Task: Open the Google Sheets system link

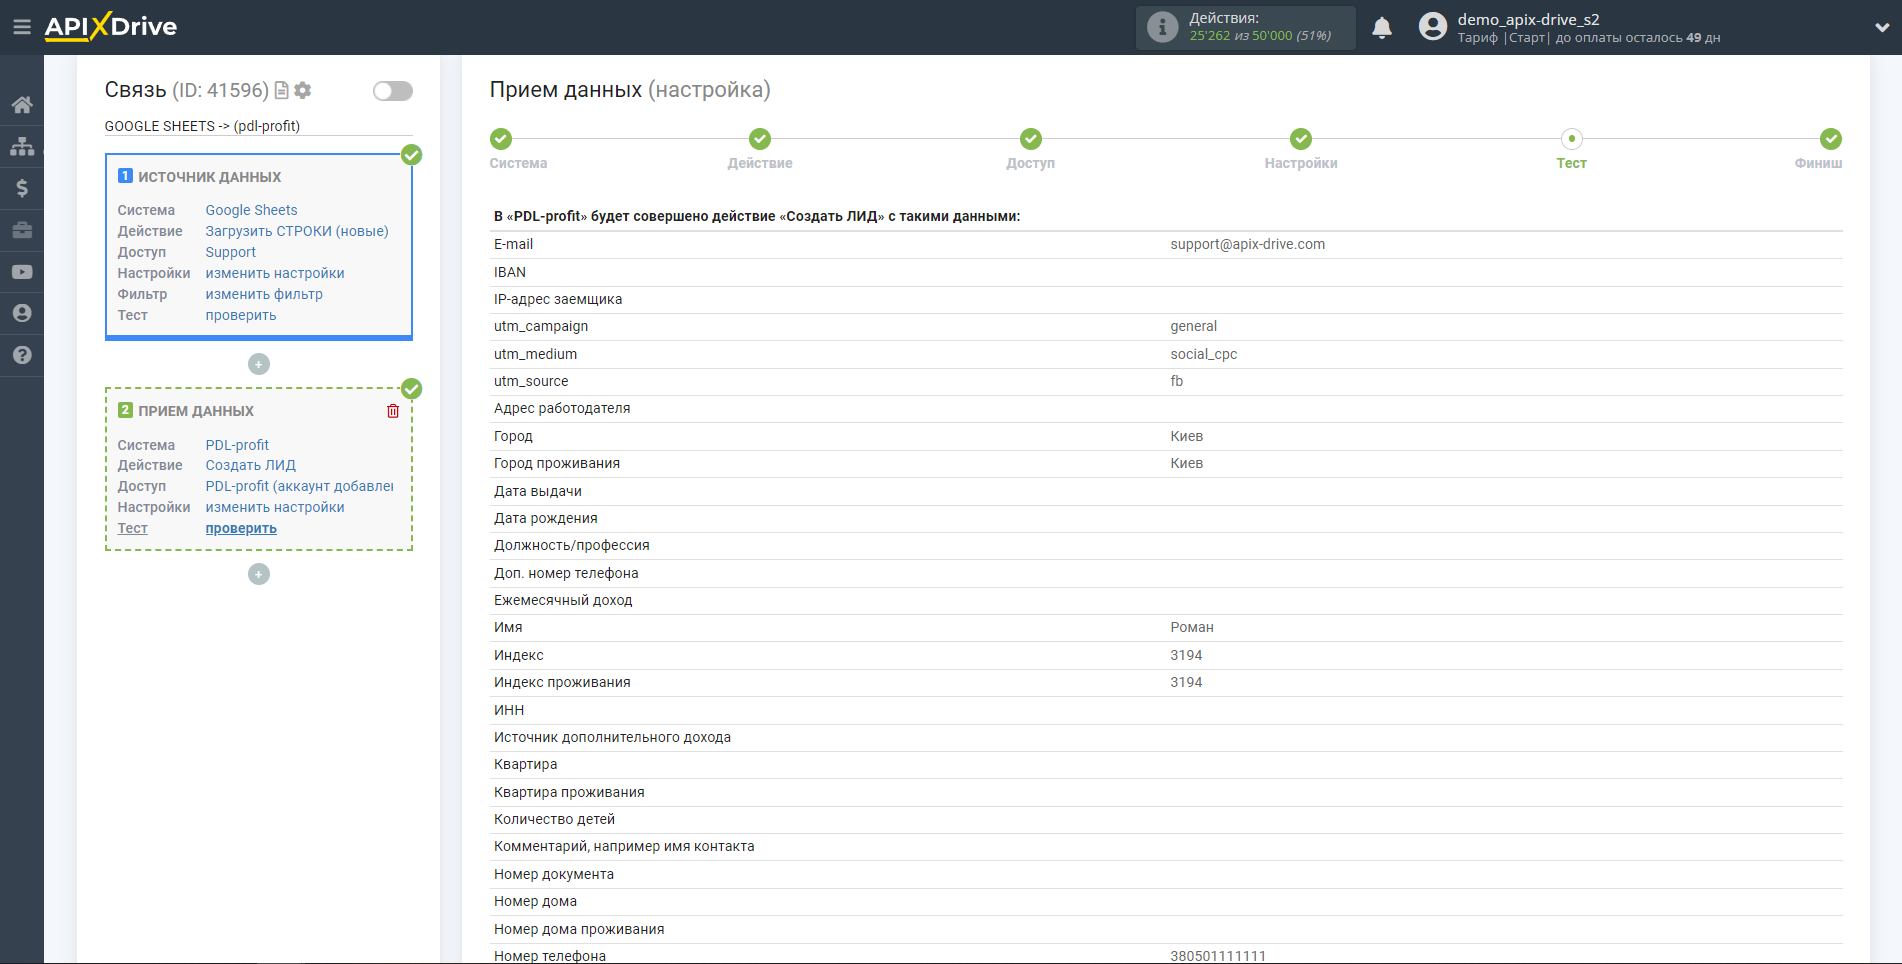Action: (x=251, y=210)
